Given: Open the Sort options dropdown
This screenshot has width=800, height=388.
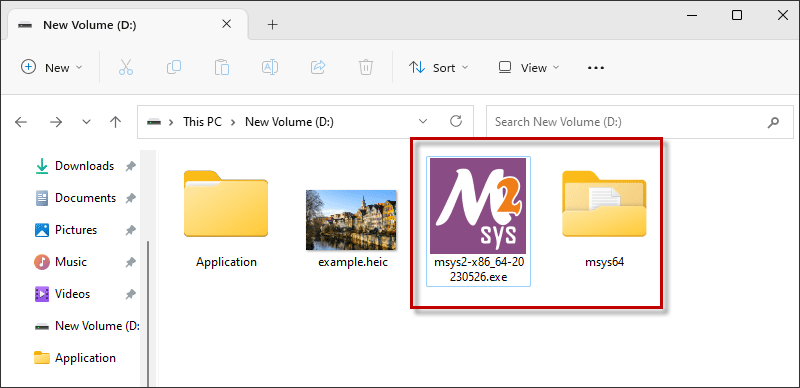Looking at the screenshot, I should coord(439,67).
